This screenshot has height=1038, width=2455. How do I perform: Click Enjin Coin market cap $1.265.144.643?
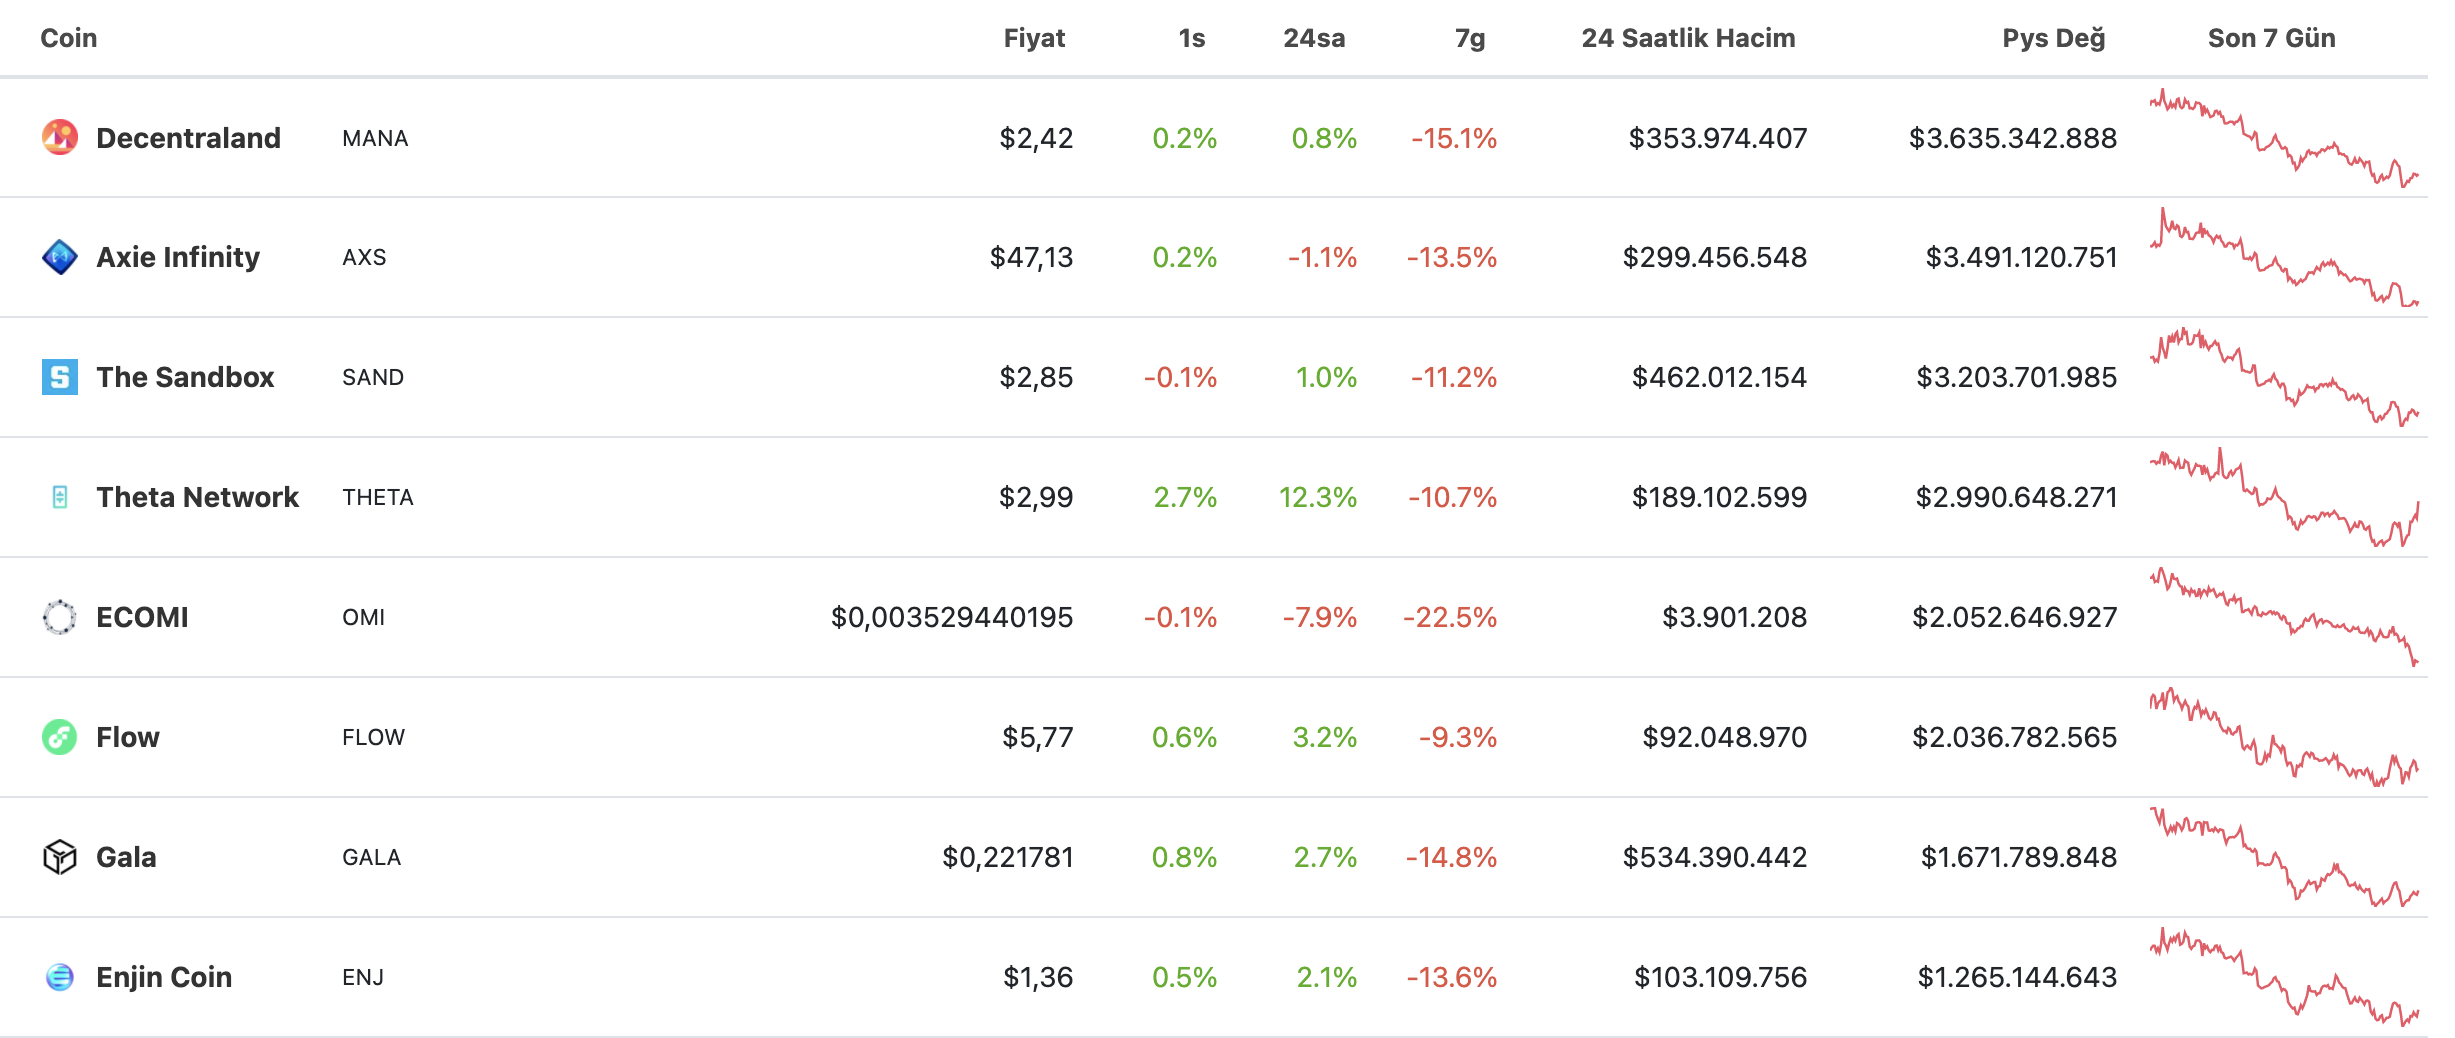click(2017, 978)
